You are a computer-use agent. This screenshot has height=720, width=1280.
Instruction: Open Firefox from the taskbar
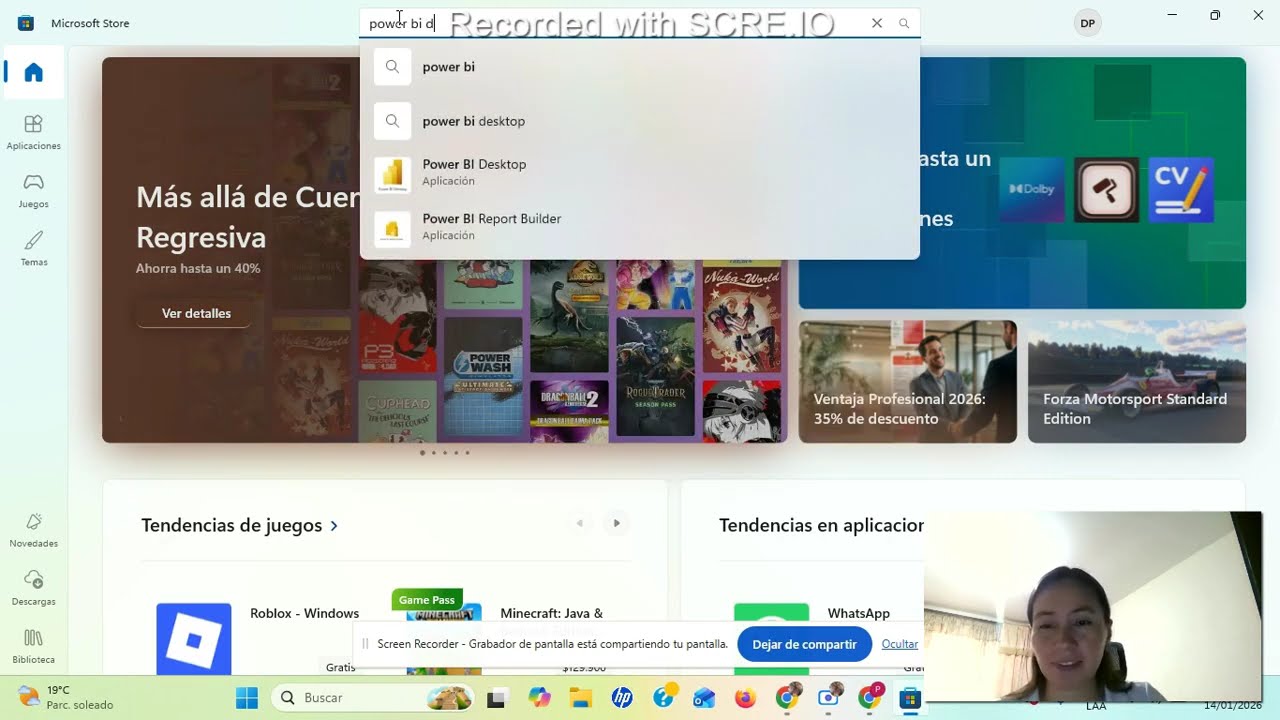746,698
